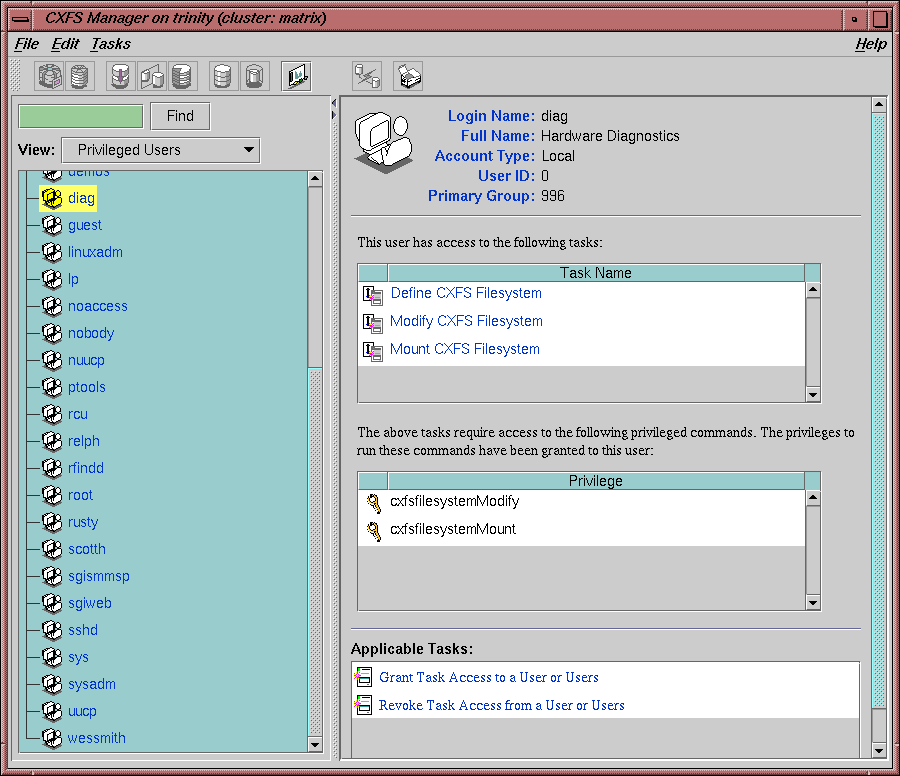Click the striped disk stack toolbar icon
The height and width of the screenshot is (776, 900).
click(80, 76)
